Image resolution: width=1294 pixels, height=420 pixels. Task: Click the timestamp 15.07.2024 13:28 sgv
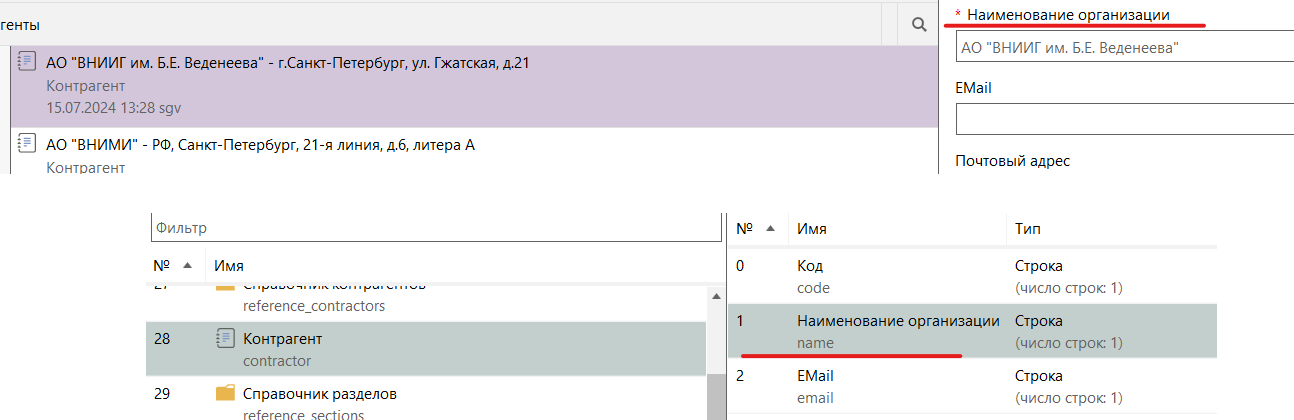[114, 106]
